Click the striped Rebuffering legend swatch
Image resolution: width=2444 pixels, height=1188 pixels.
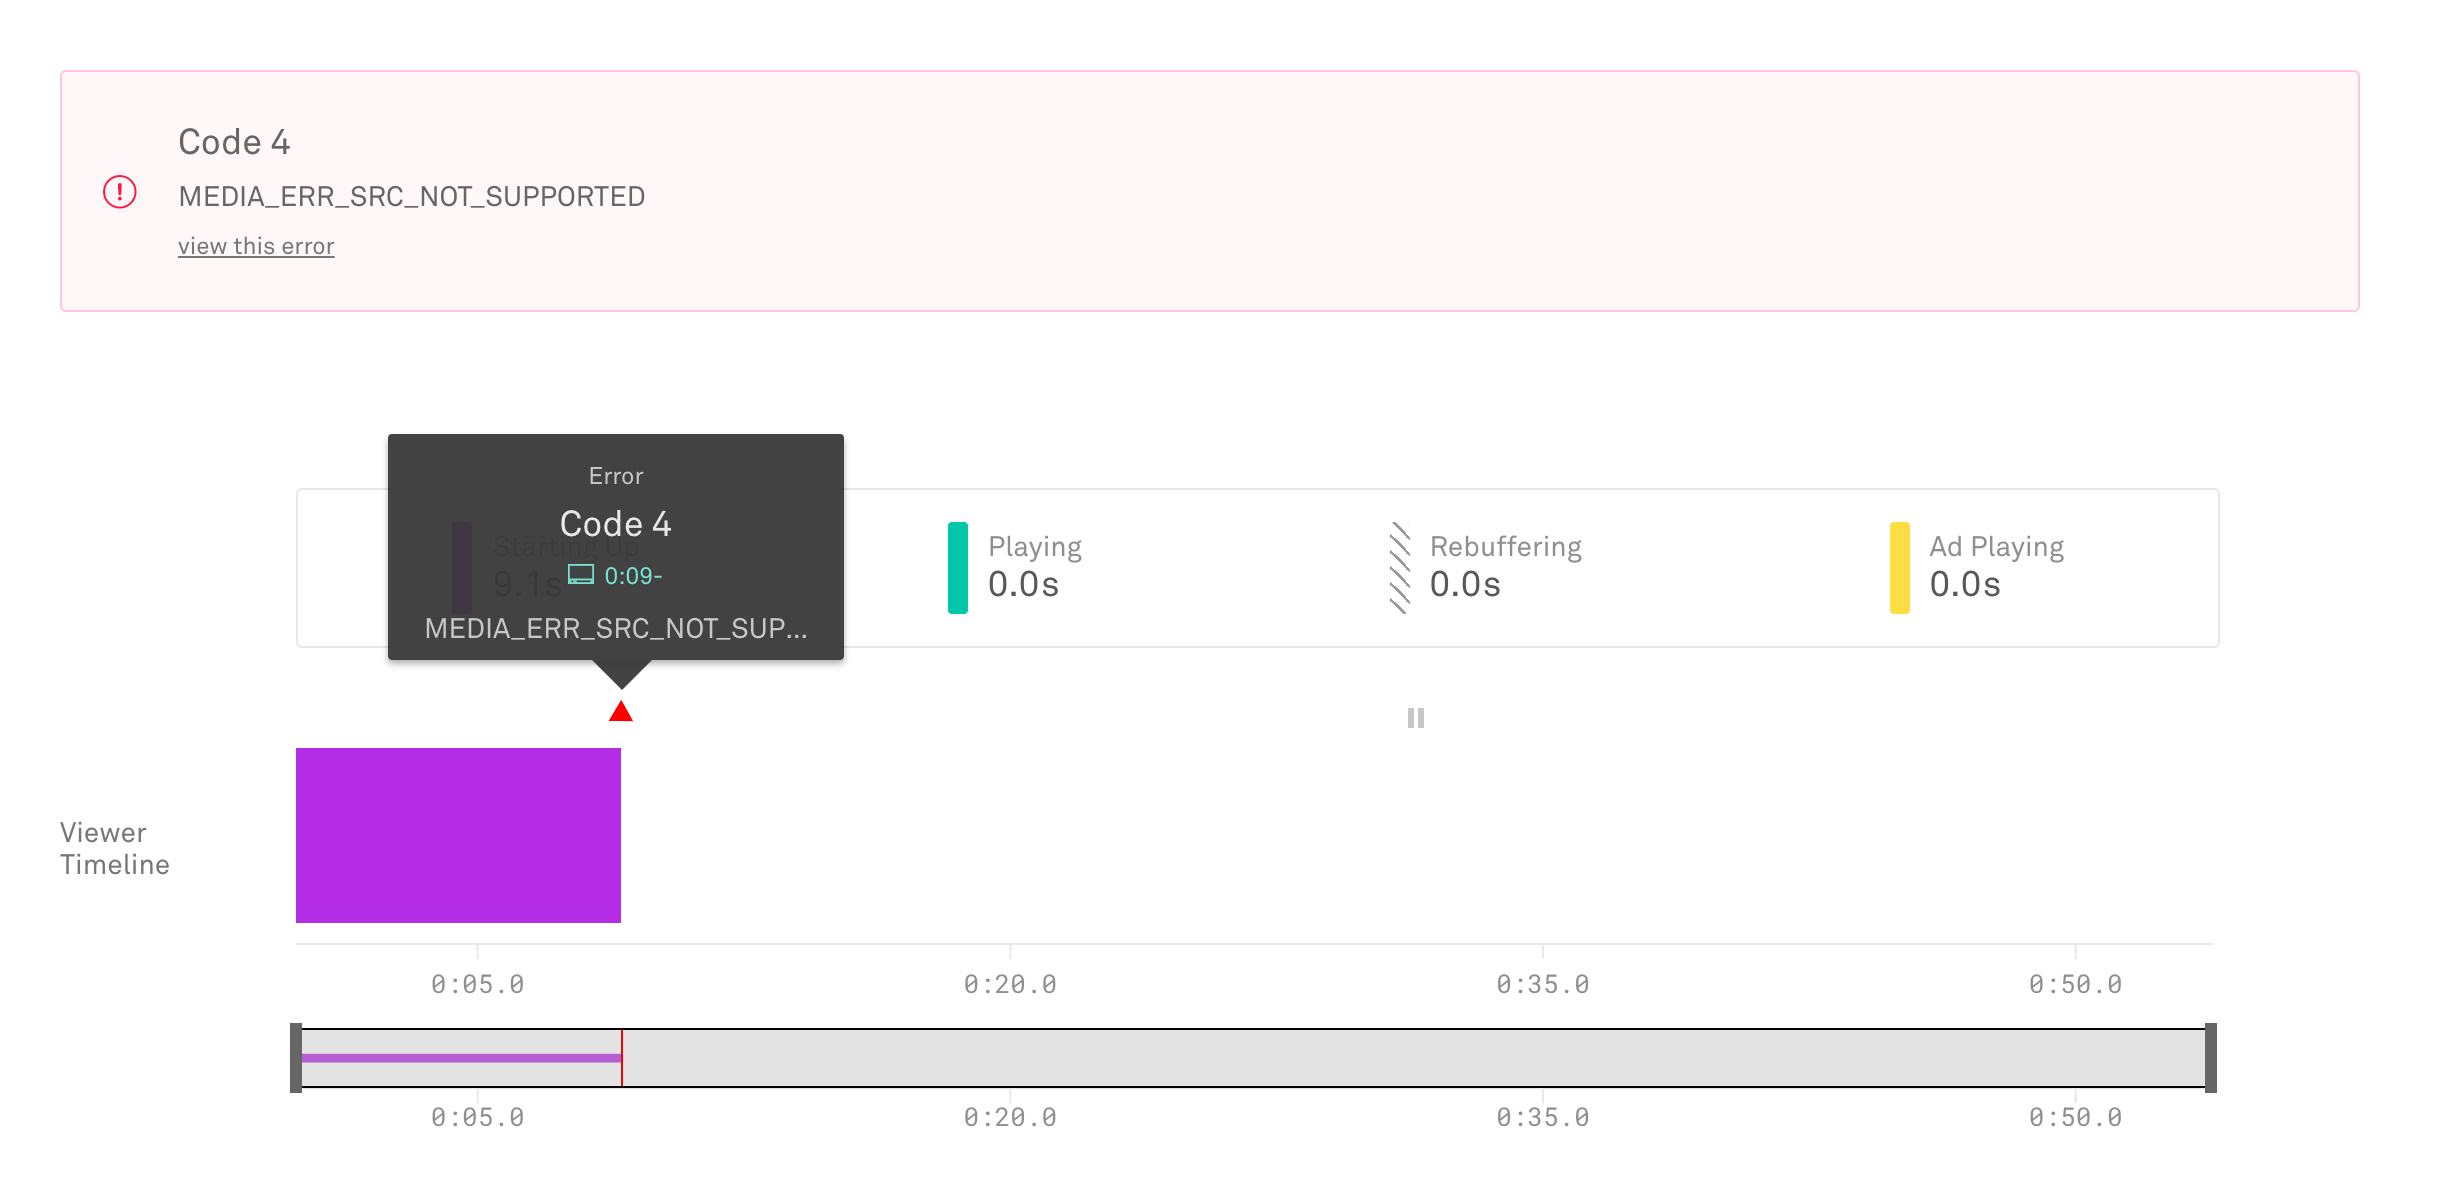pyautogui.click(x=1400, y=567)
